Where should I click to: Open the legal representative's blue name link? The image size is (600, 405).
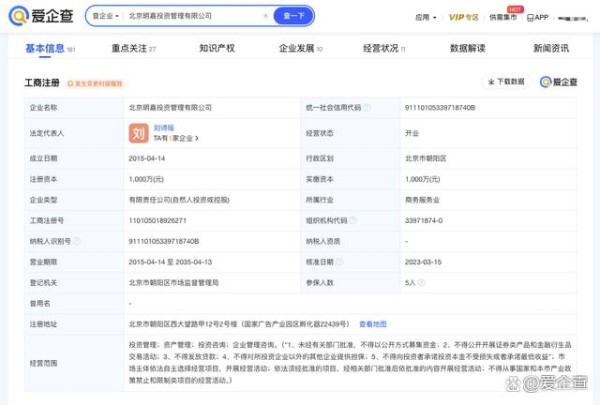coord(164,128)
